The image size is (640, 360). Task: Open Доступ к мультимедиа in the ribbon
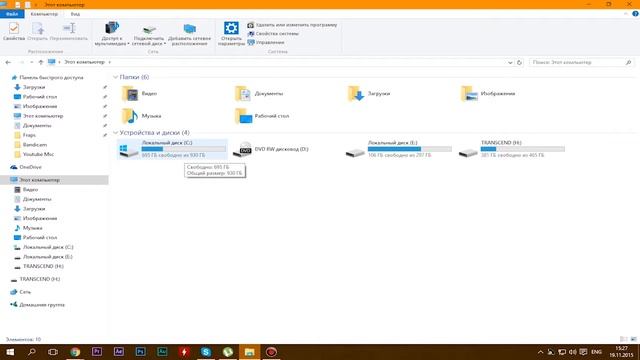tap(111, 34)
